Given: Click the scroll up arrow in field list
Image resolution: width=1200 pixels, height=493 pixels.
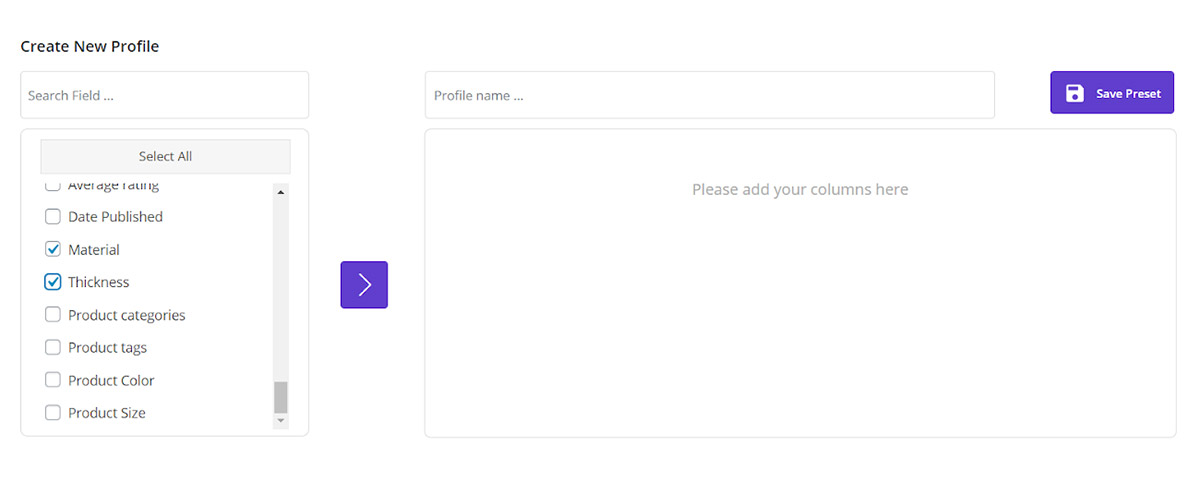Looking at the screenshot, I should point(280,192).
